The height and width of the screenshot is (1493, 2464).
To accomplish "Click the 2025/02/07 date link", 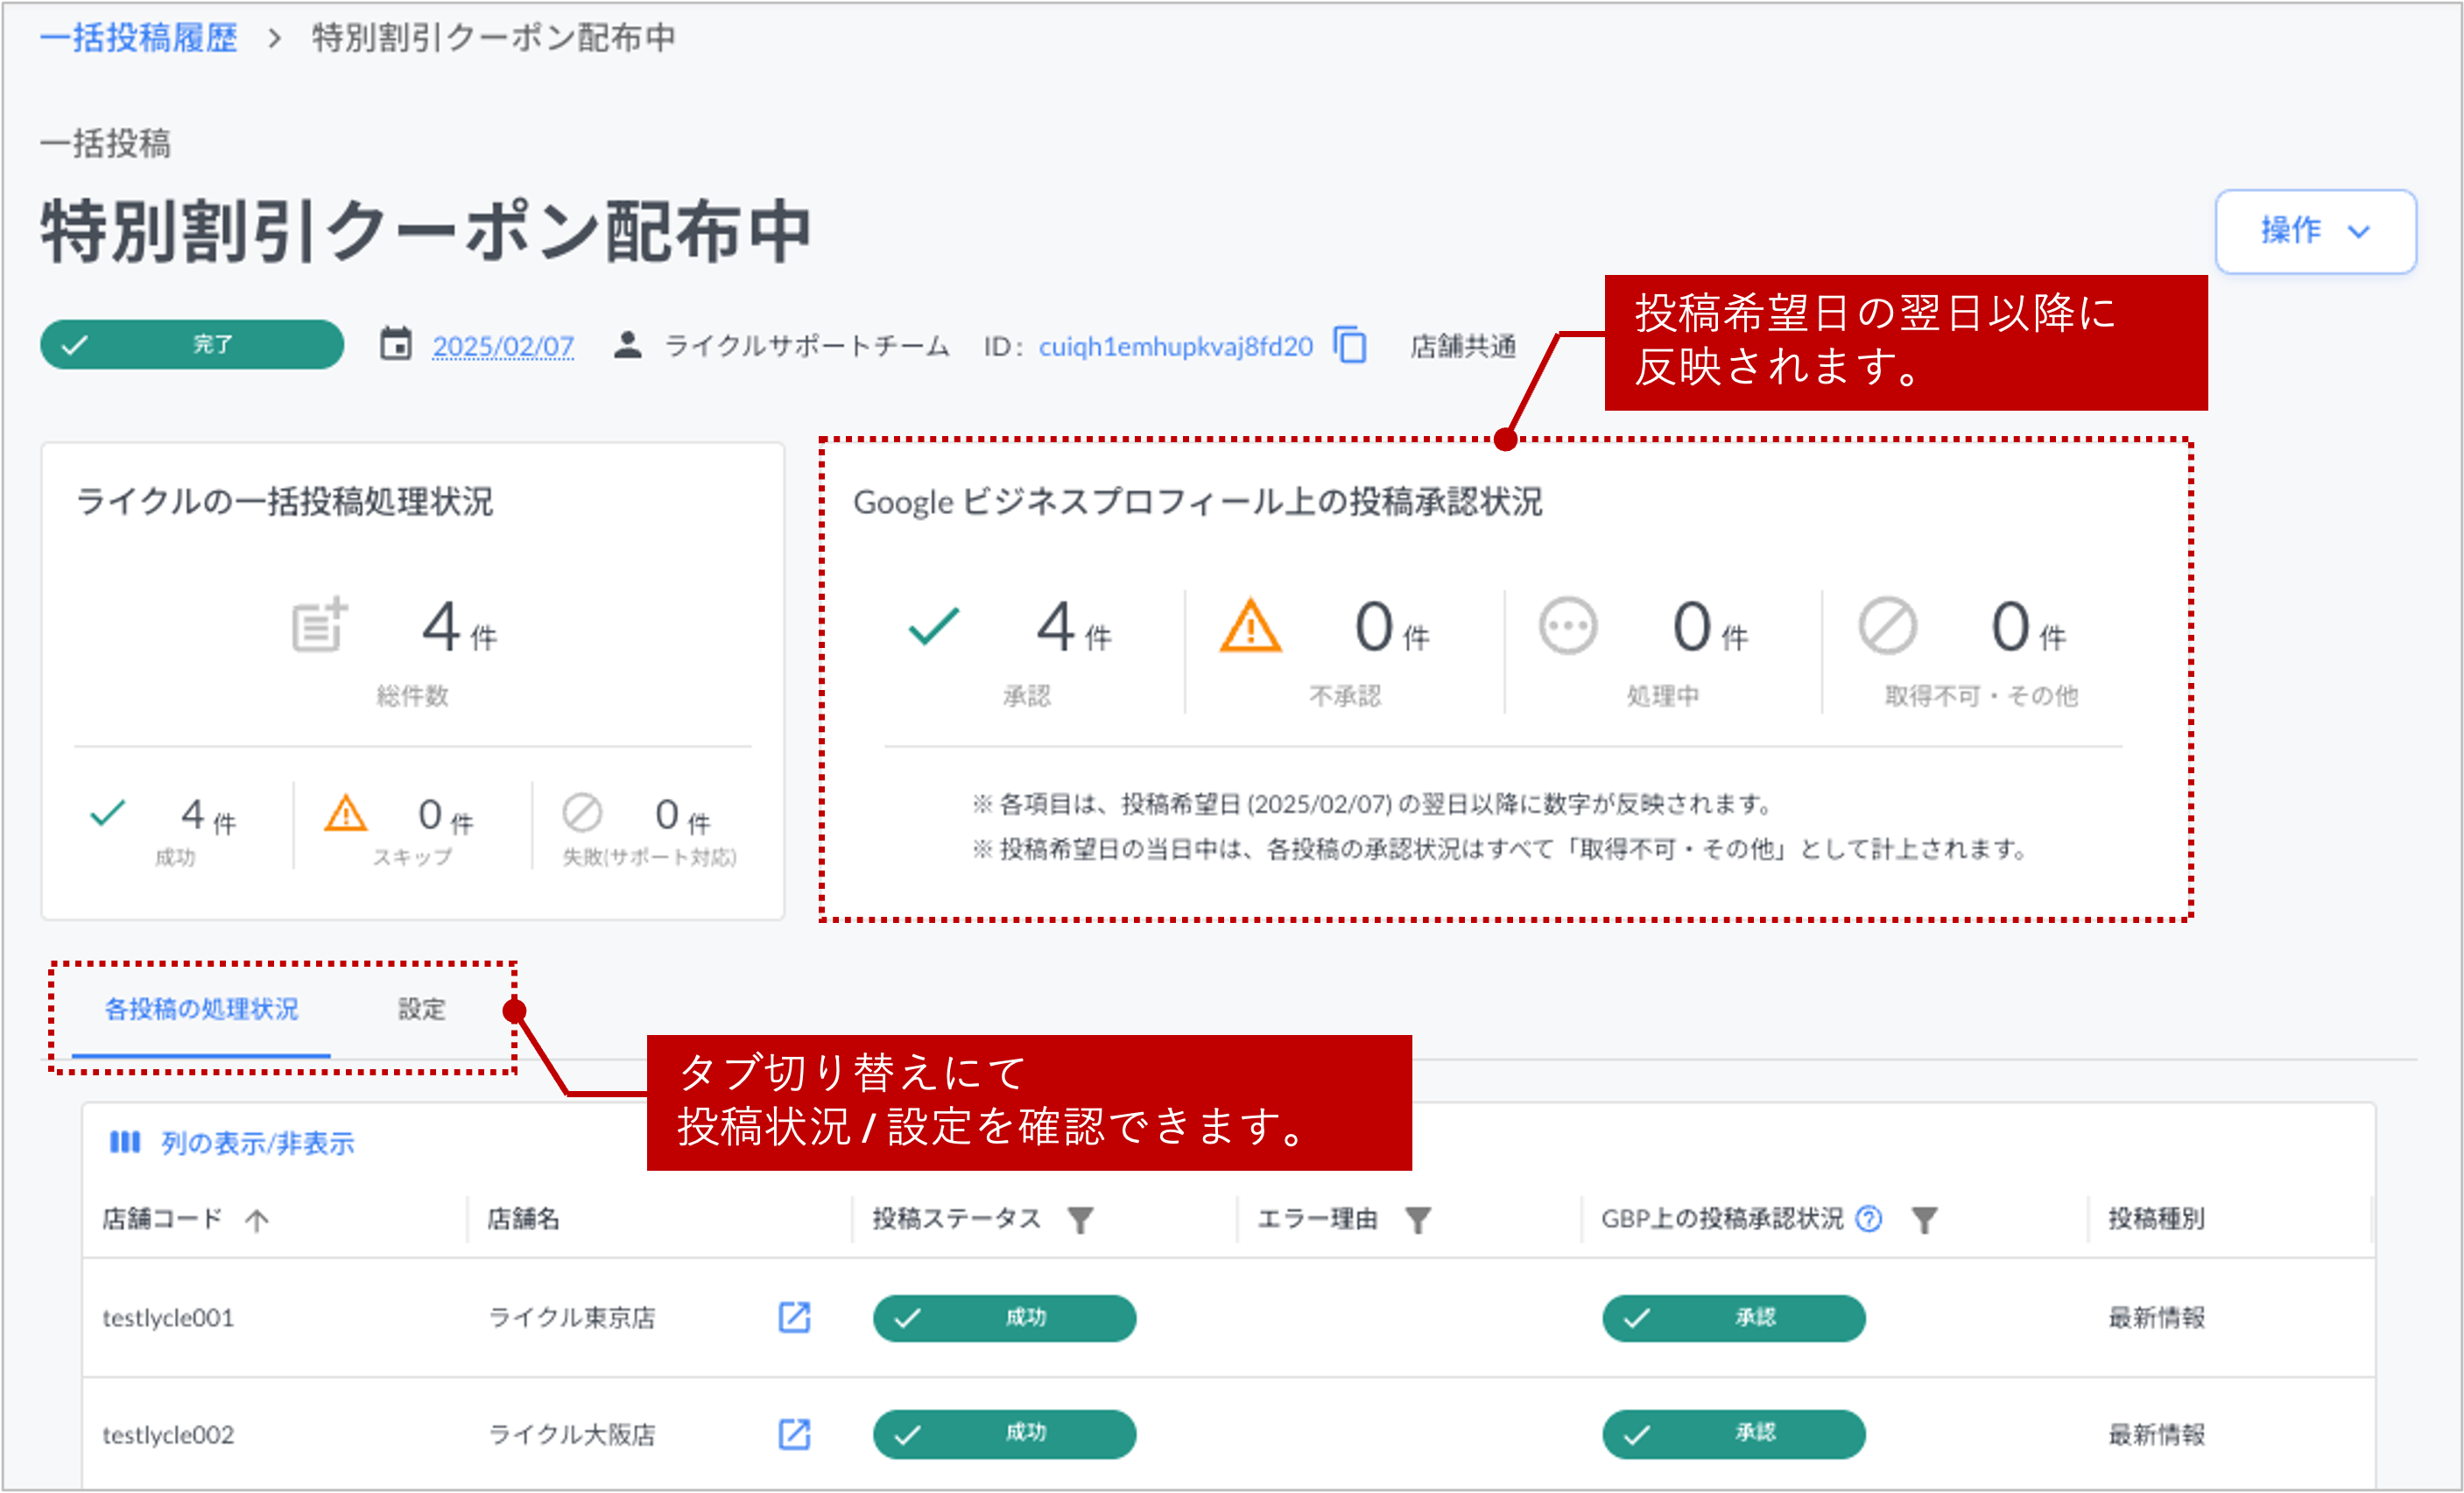I will (503, 345).
